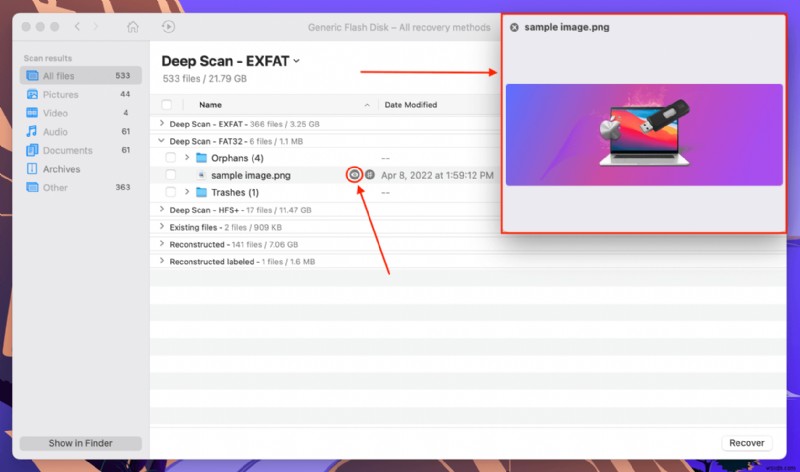
Task: Select Documents category in sidebar
Action: (81, 150)
